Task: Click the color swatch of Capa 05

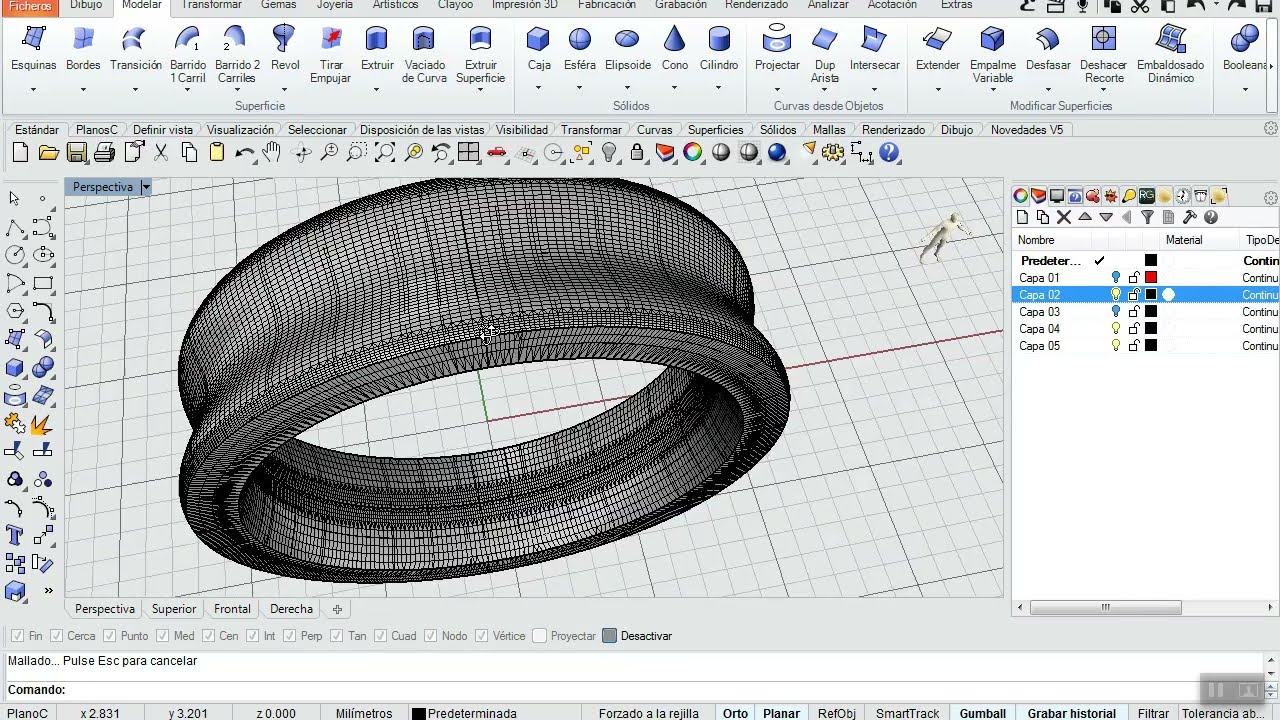Action: tap(1151, 346)
